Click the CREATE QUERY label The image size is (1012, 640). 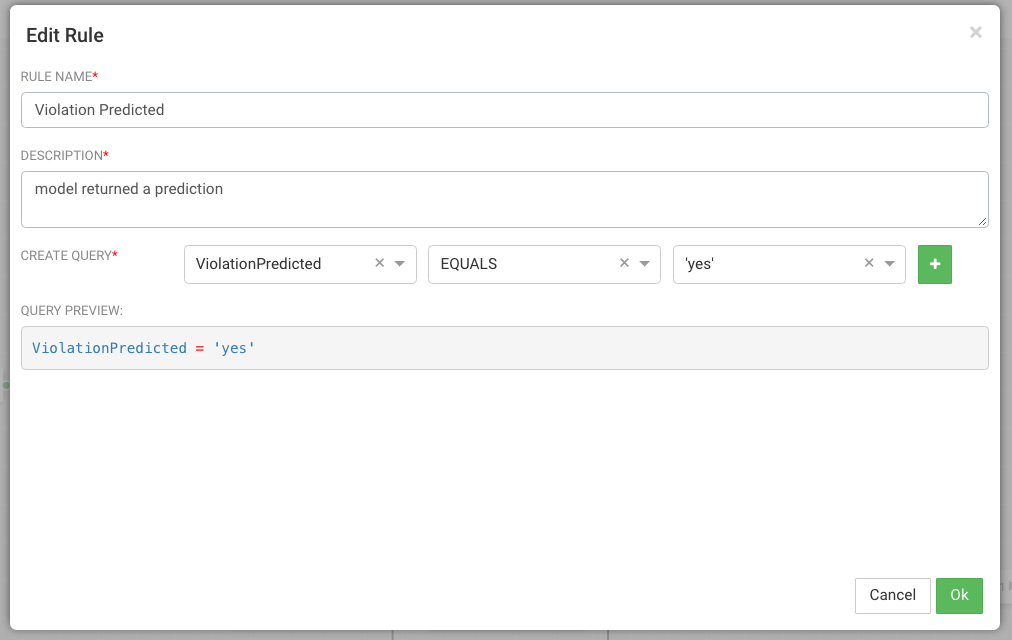click(x=69, y=256)
